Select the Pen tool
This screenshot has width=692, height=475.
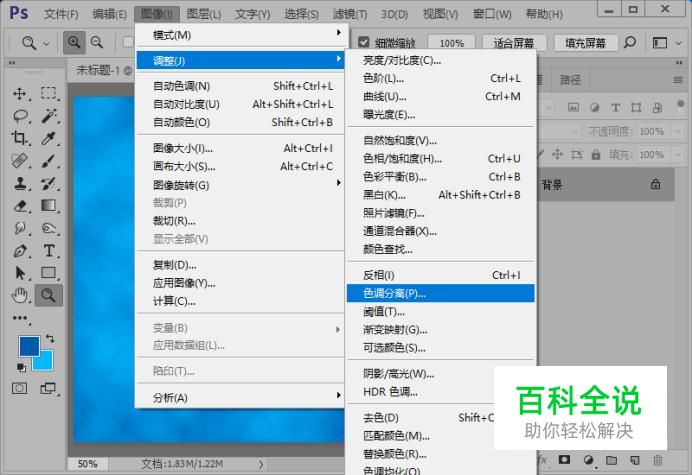point(20,251)
